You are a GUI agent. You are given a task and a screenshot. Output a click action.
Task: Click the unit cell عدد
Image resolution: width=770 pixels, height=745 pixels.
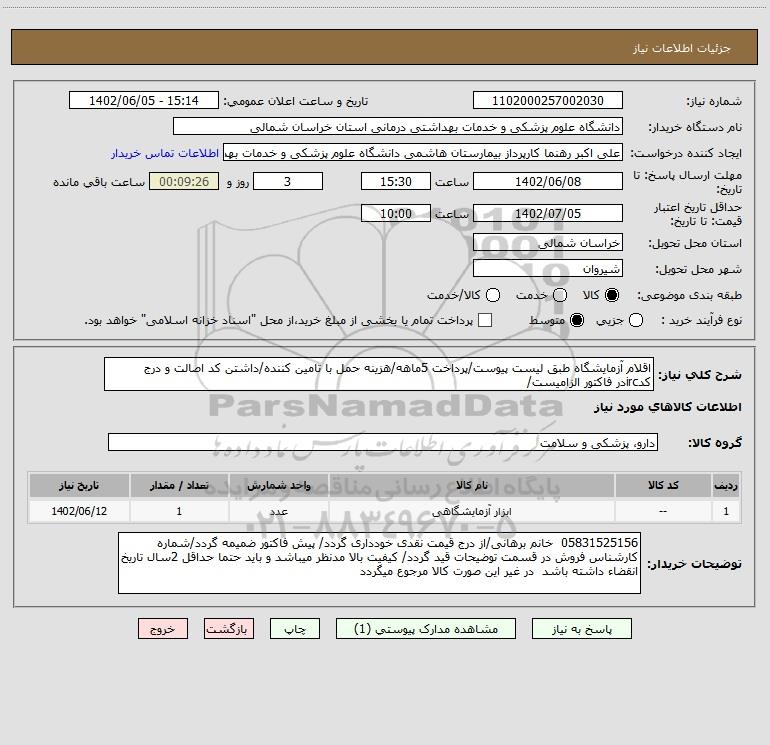tap(278, 511)
